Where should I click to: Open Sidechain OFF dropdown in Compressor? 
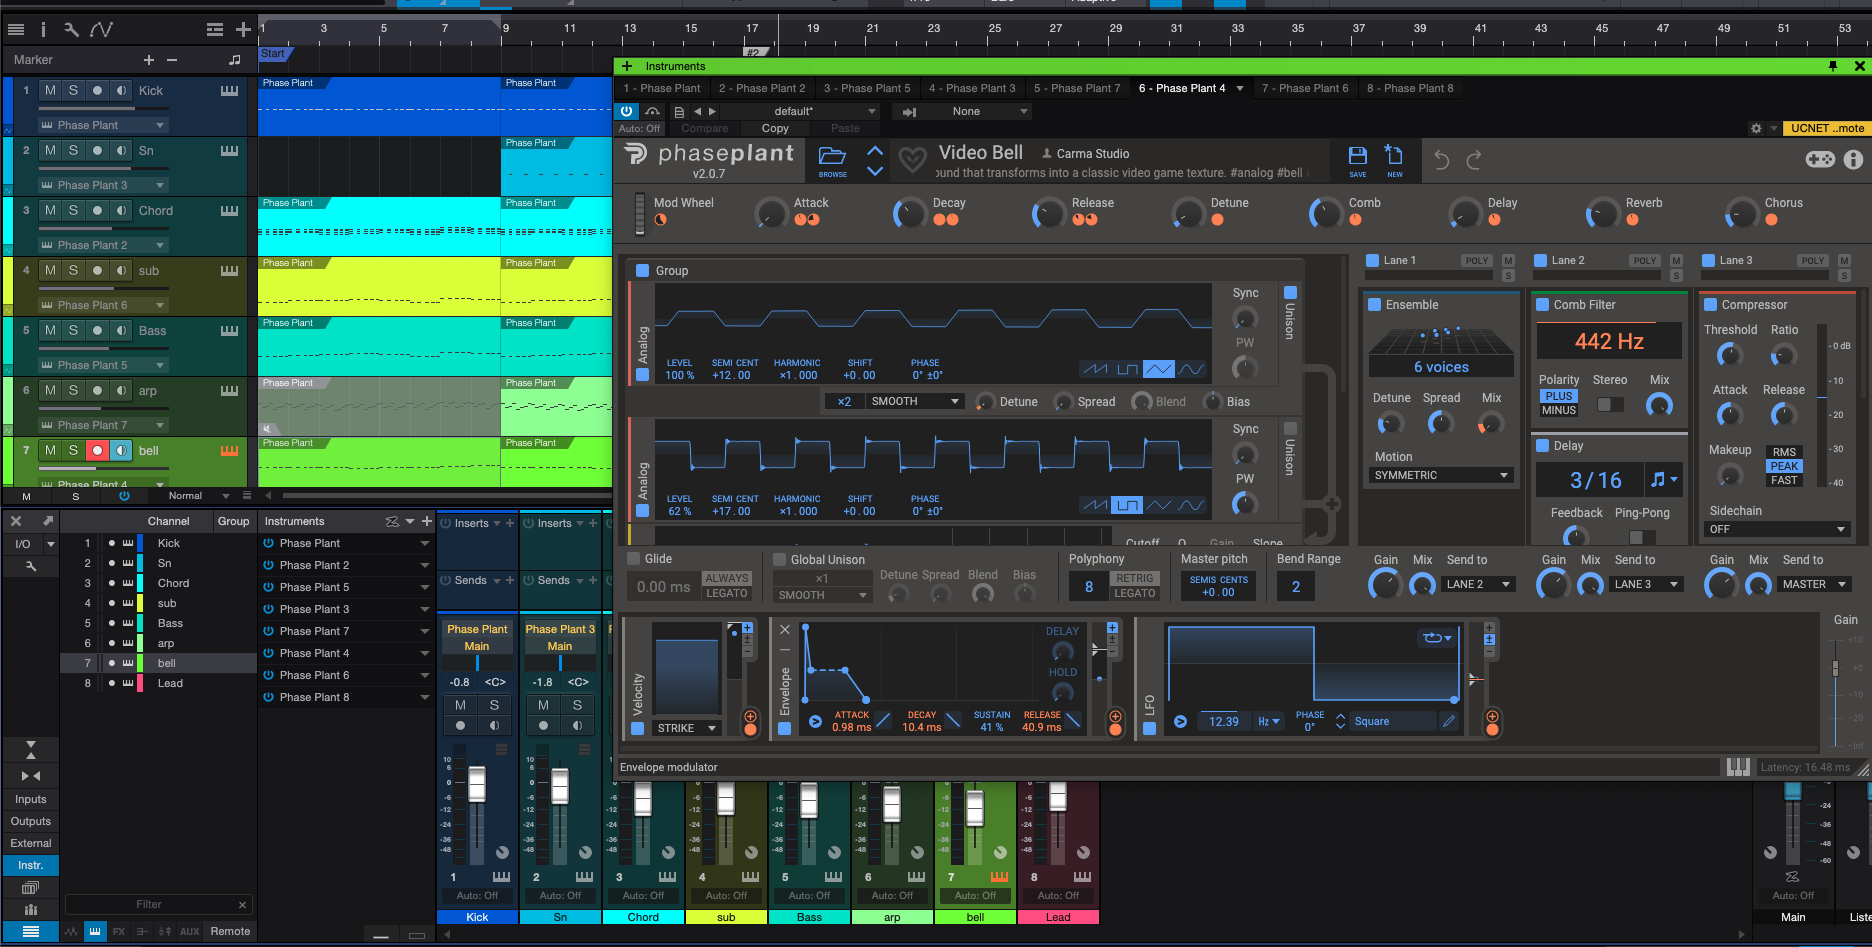point(1776,529)
